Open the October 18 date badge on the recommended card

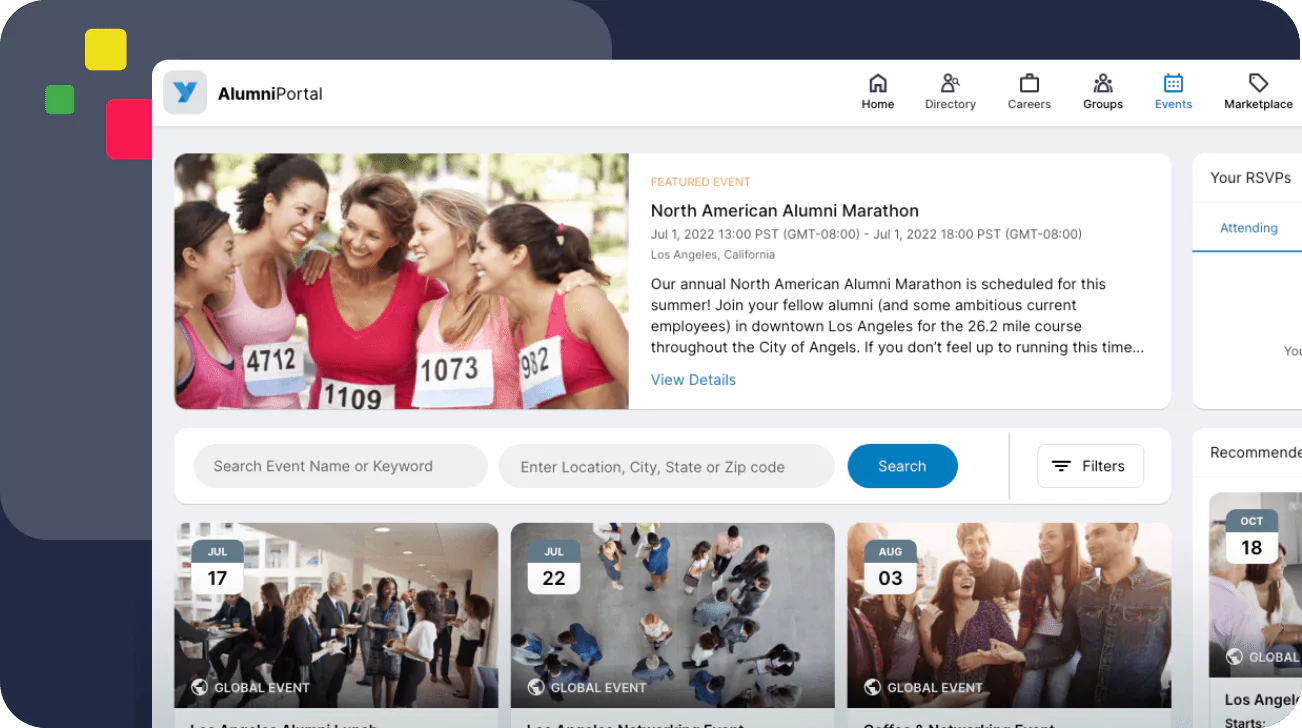(1252, 535)
